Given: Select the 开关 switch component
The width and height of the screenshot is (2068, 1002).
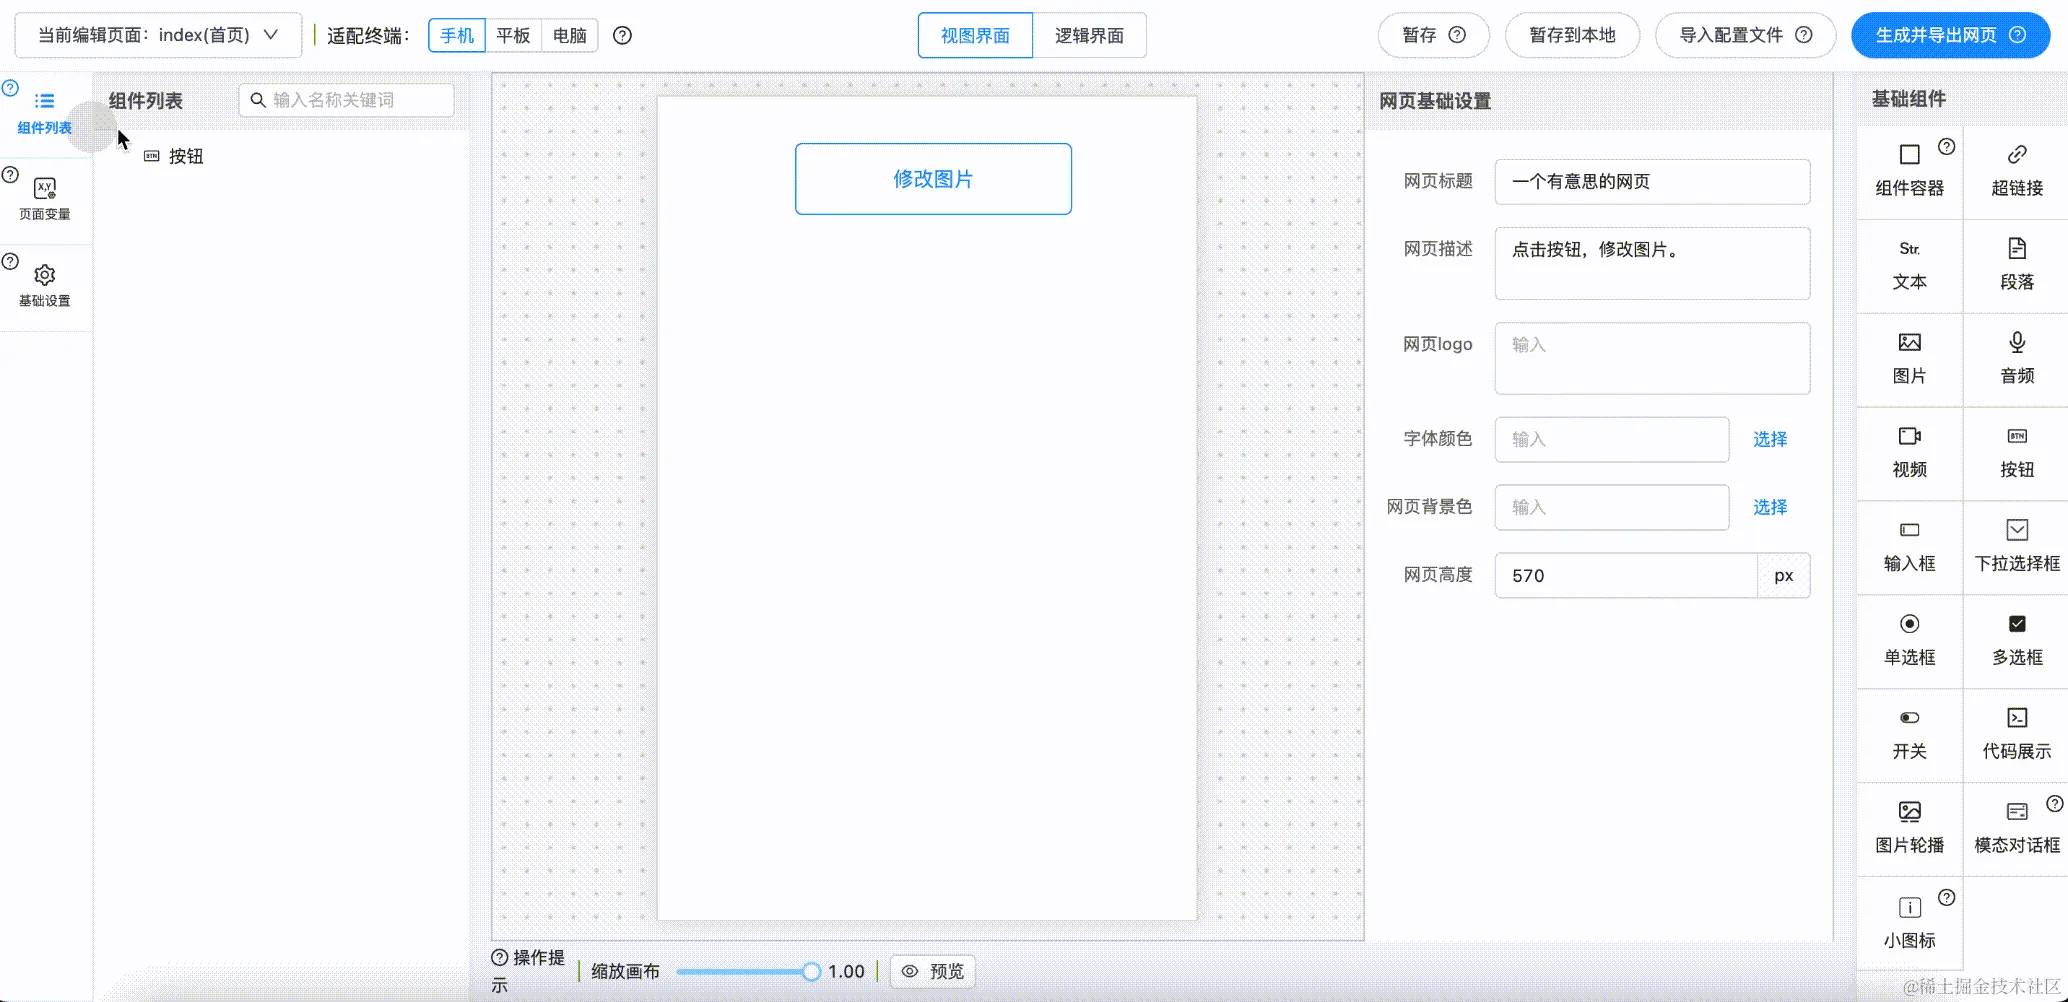Looking at the screenshot, I should click(x=1909, y=734).
